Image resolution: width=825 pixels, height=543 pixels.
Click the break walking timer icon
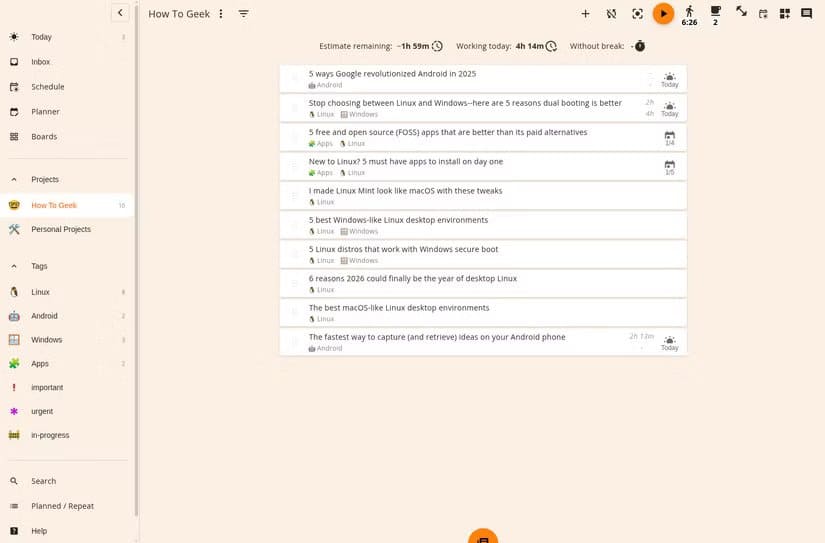coord(689,15)
